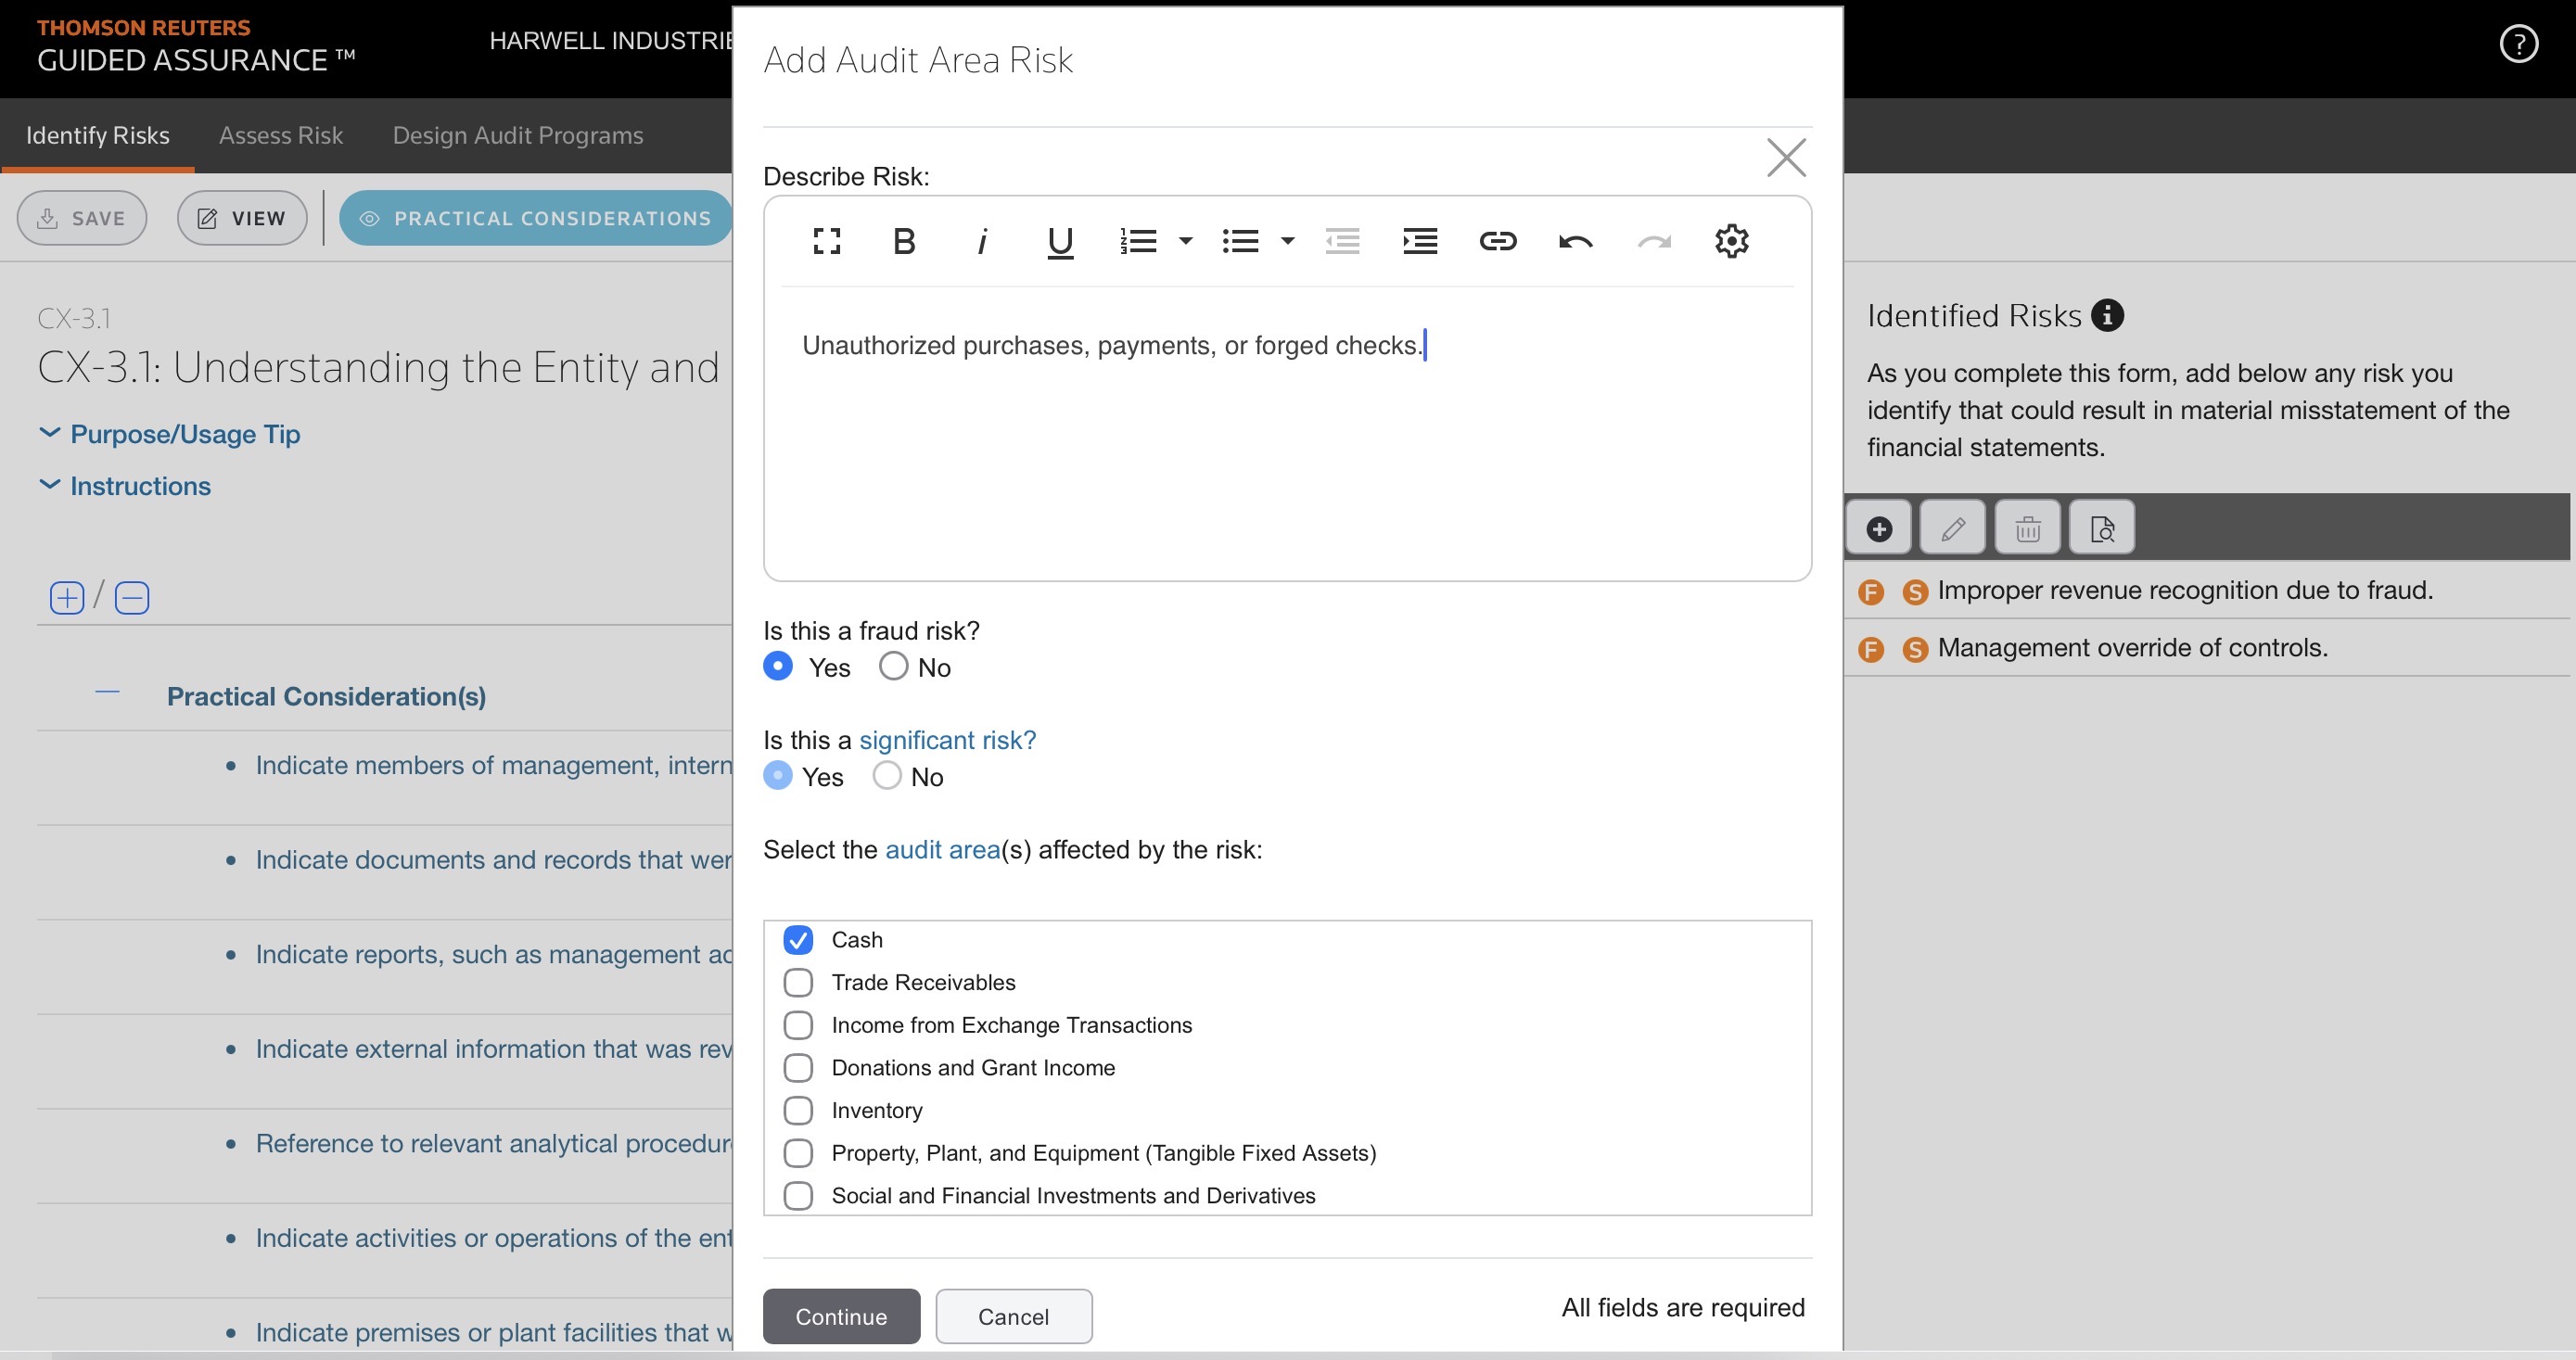The height and width of the screenshot is (1360, 2576).
Task: Check the Trade Receivables audit area
Action: [x=798, y=982]
